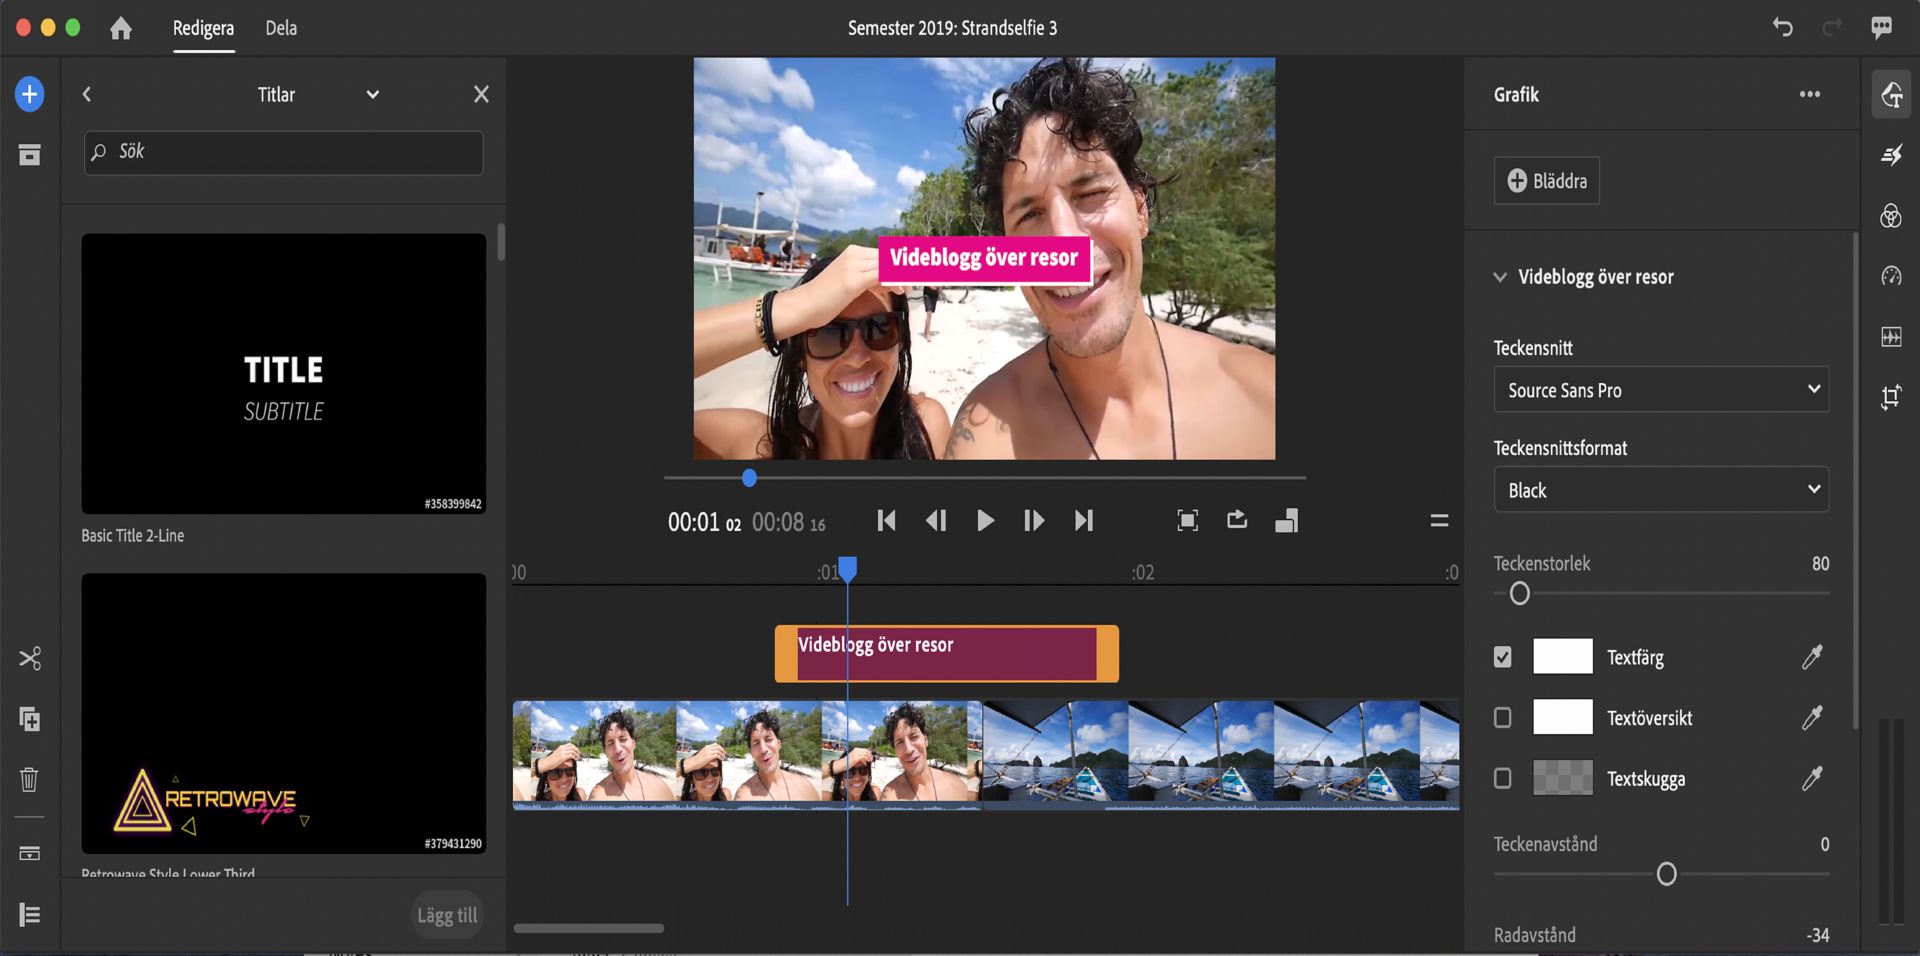Click the Teckenstorlek value 80

click(x=1820, y=564)
